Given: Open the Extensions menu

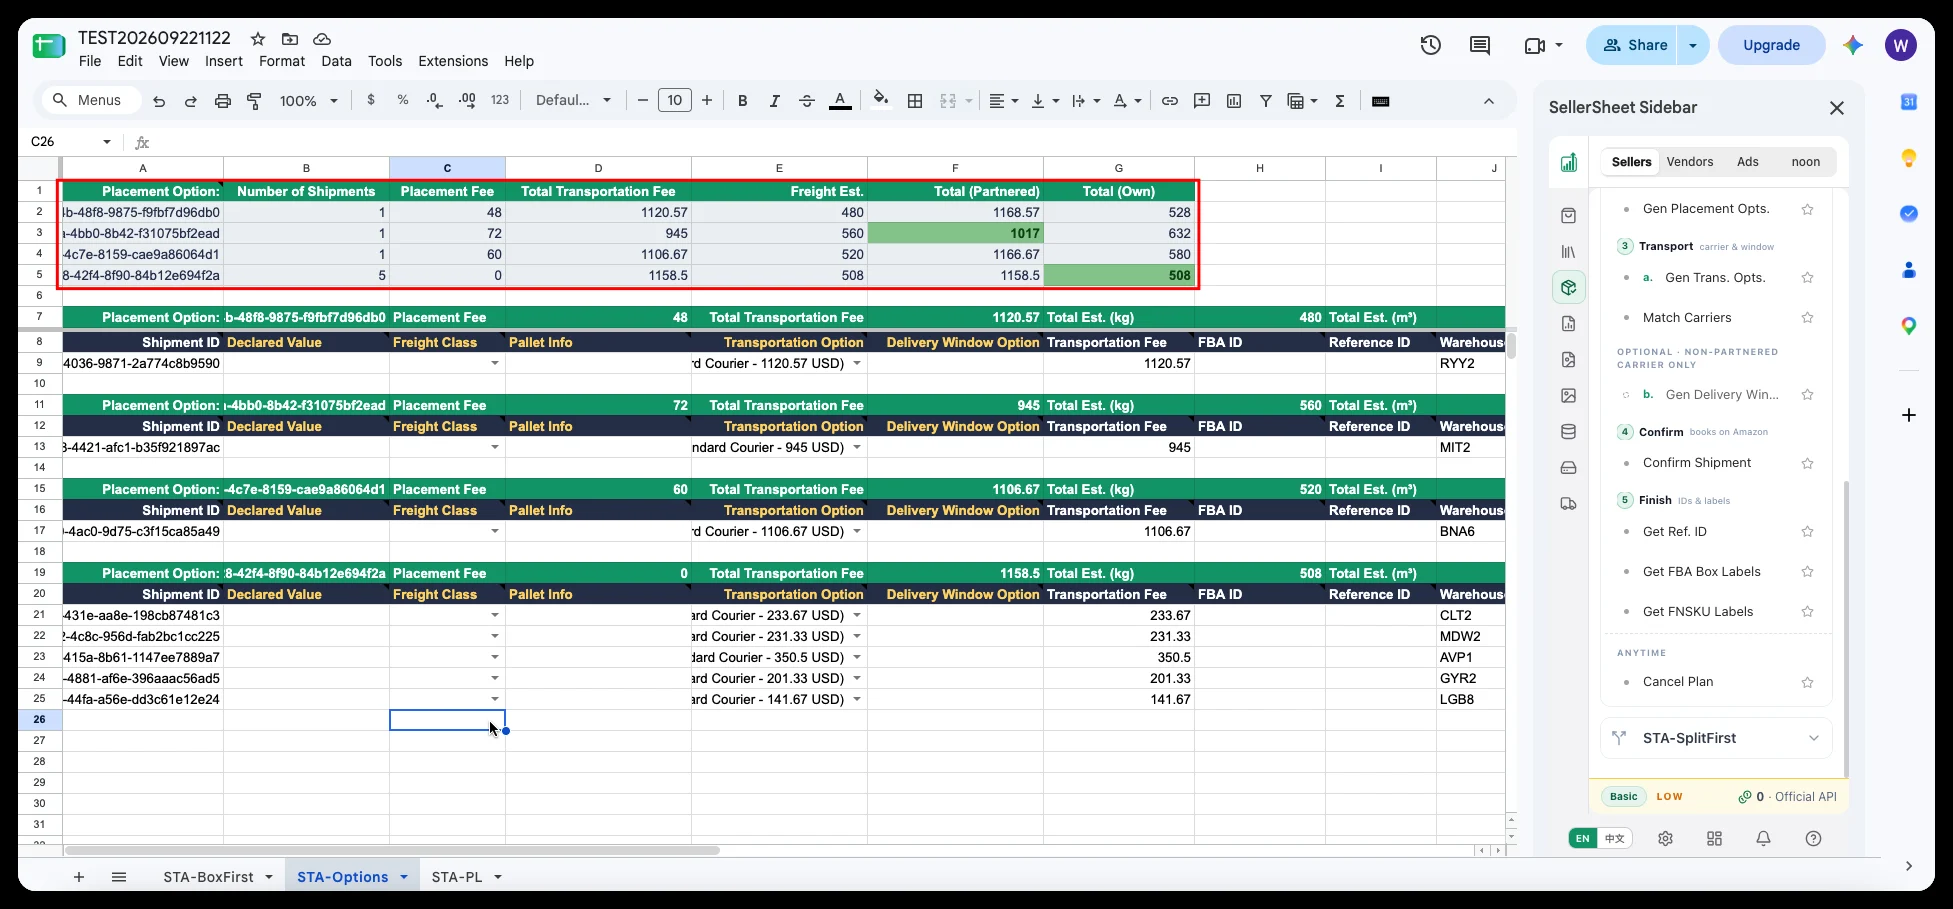Looking at the screenshot, I should [453, 61].
